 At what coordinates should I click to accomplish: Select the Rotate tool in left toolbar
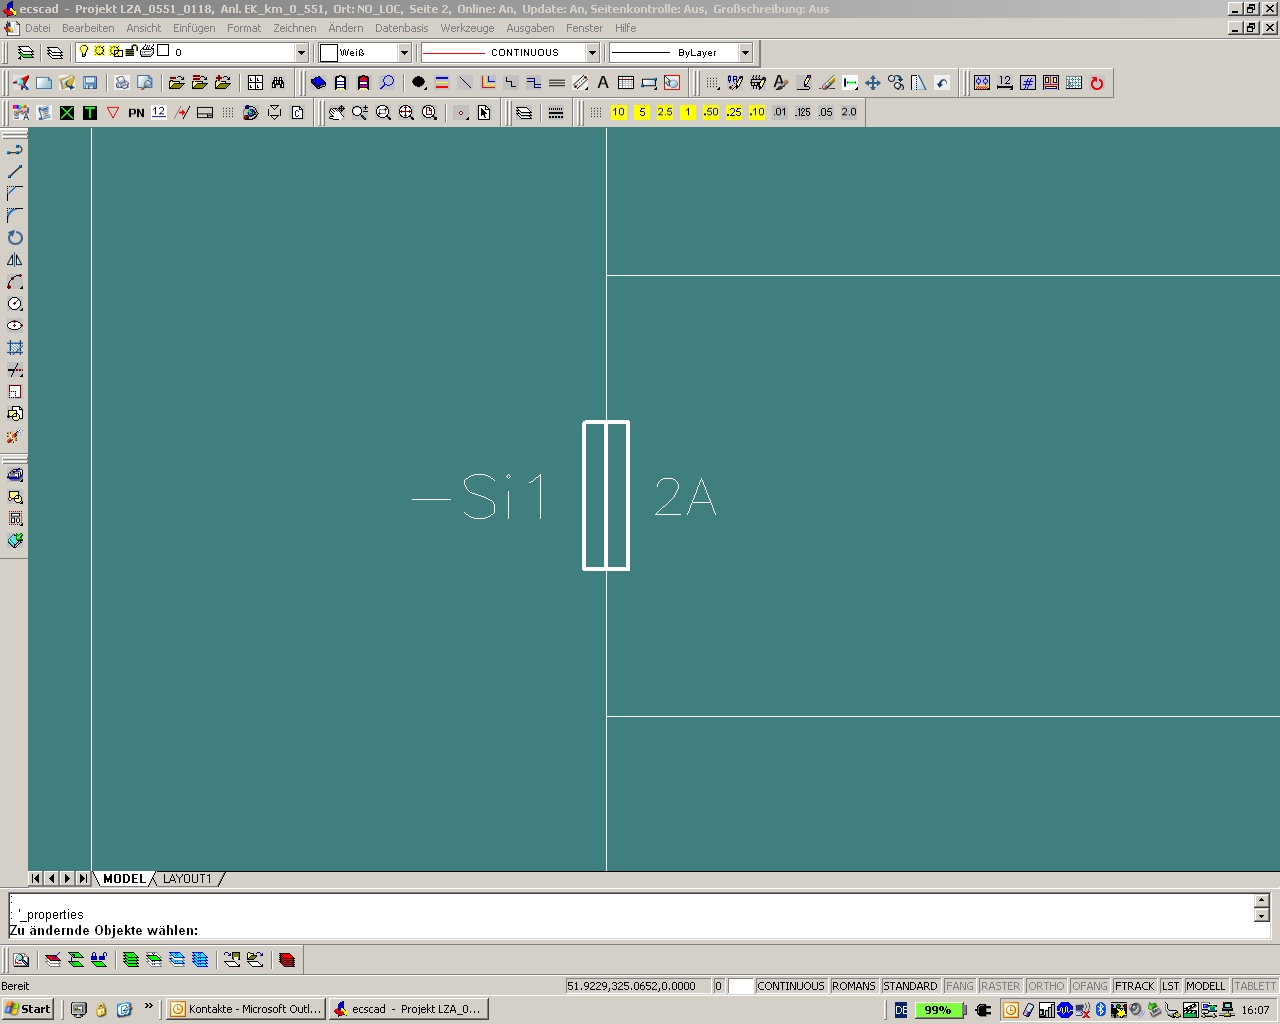(15, 238)
